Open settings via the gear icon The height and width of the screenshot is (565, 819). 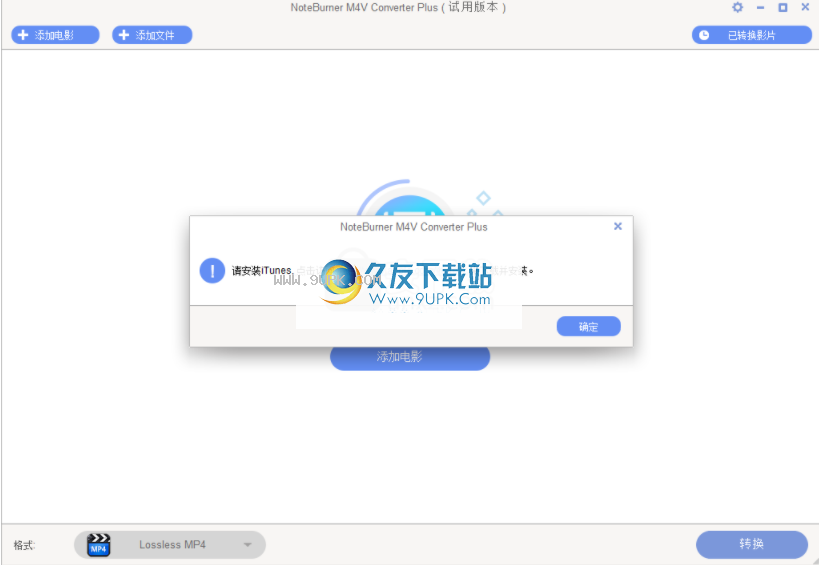click(737, 7)
